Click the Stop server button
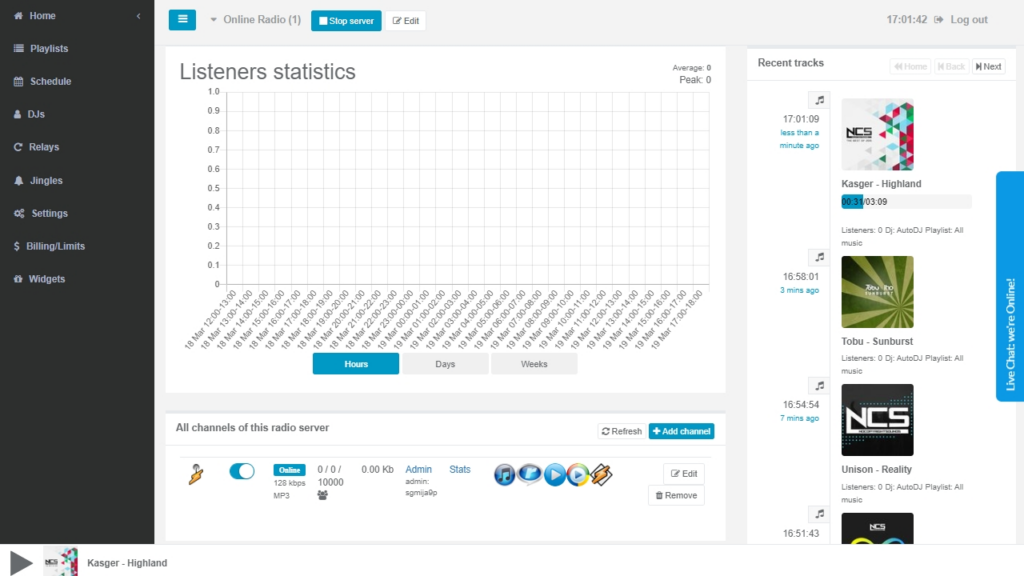Image resolution: width=1024 pixels, height=576 pixels. (346, 20)
